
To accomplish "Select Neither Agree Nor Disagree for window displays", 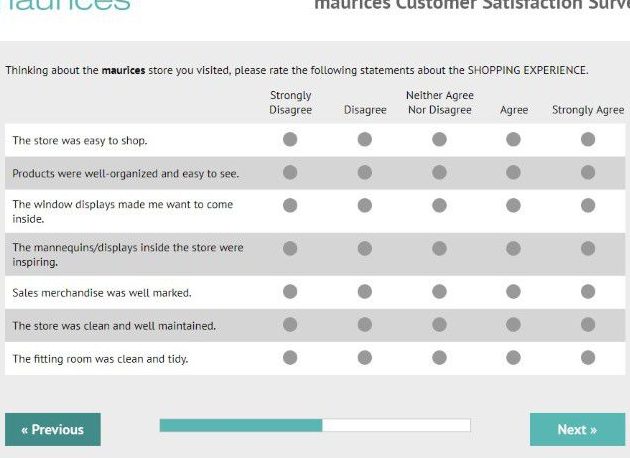I will (439, 206).
